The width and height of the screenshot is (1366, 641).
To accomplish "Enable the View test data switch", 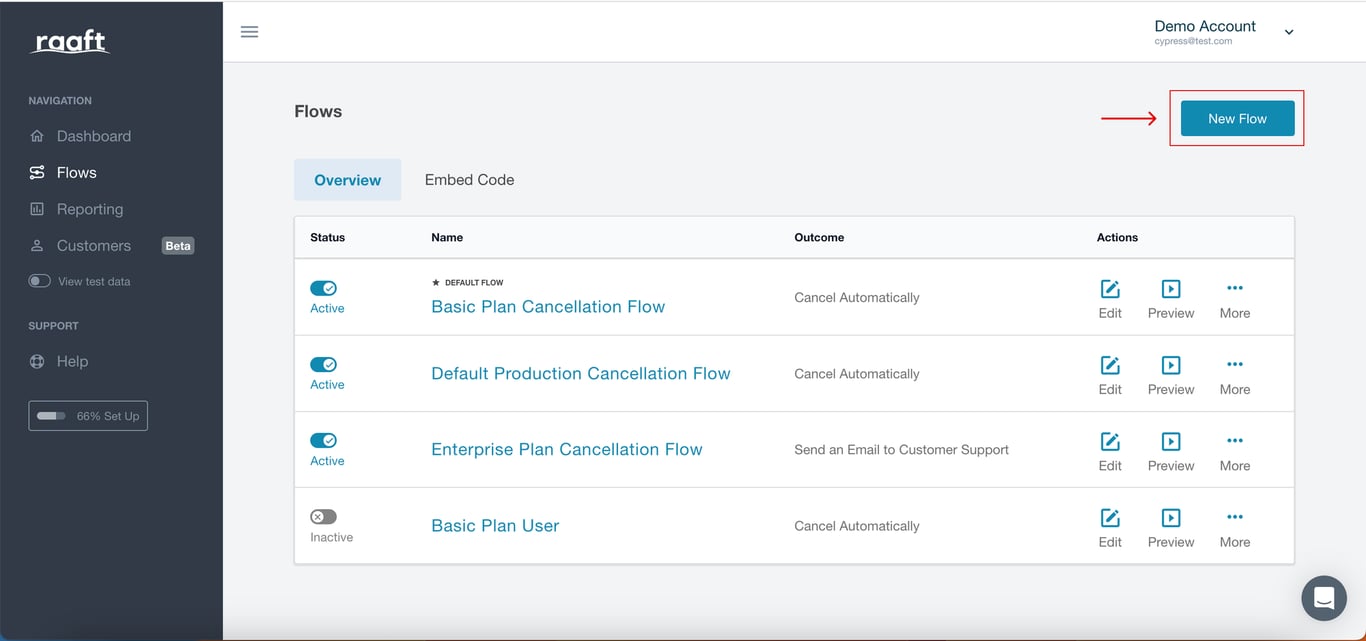I will [39, 281].
